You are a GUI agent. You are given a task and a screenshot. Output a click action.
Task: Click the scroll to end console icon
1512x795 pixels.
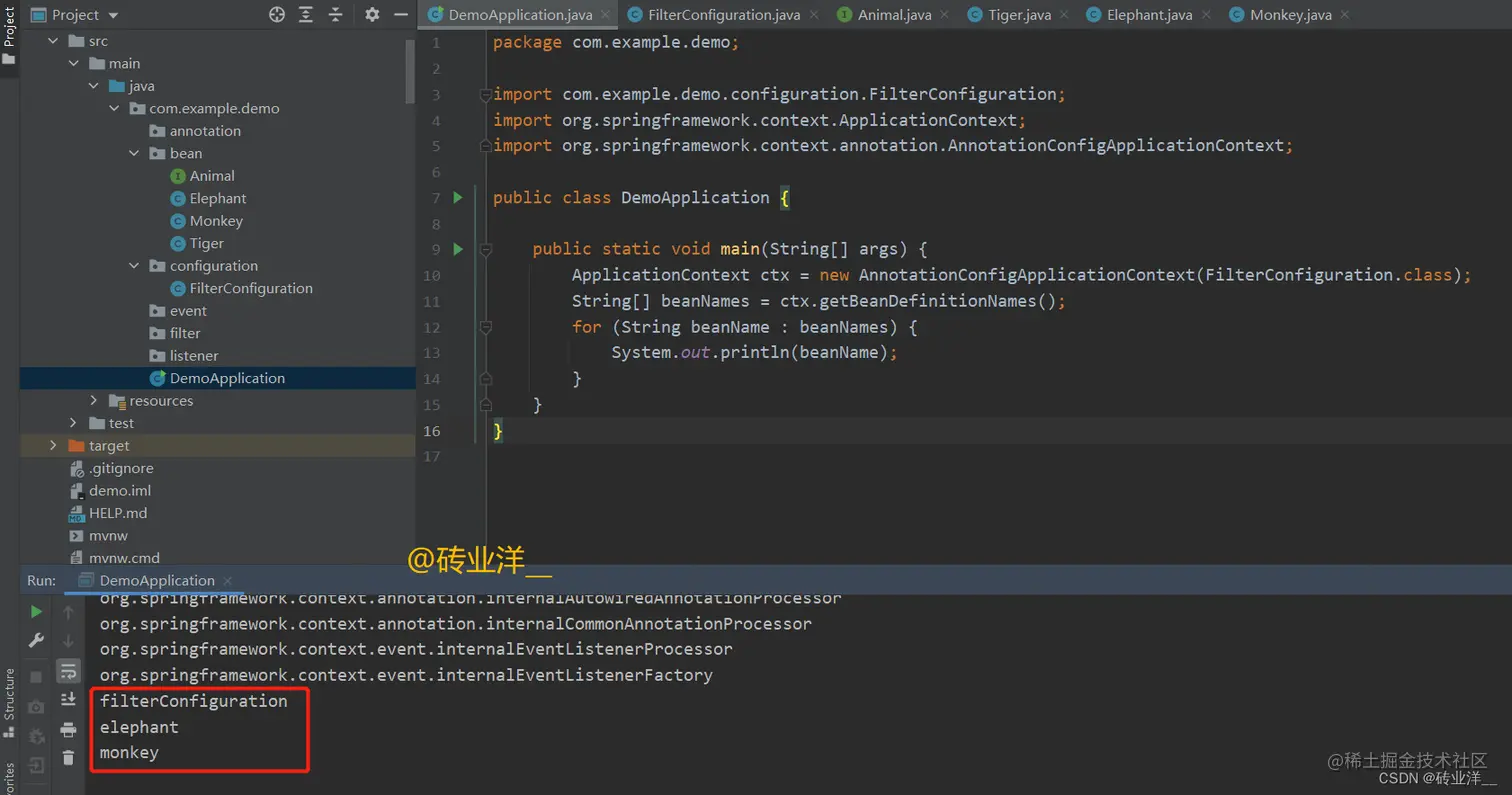pos(68,699)
